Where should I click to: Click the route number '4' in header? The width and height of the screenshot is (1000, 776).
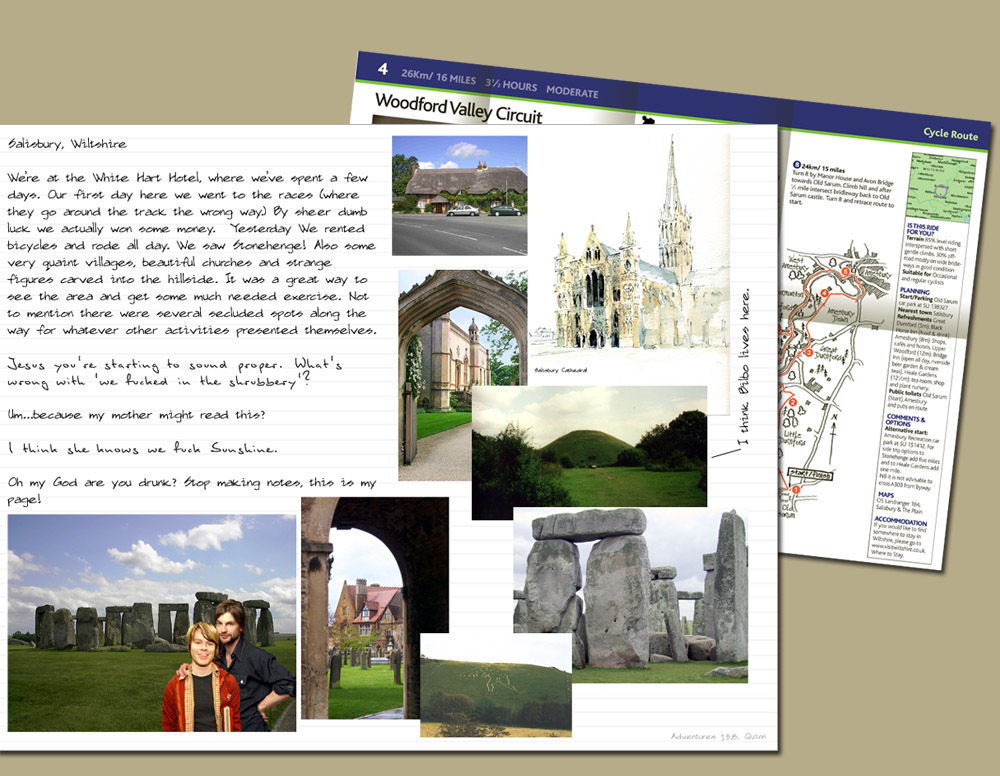coord(383,69)
